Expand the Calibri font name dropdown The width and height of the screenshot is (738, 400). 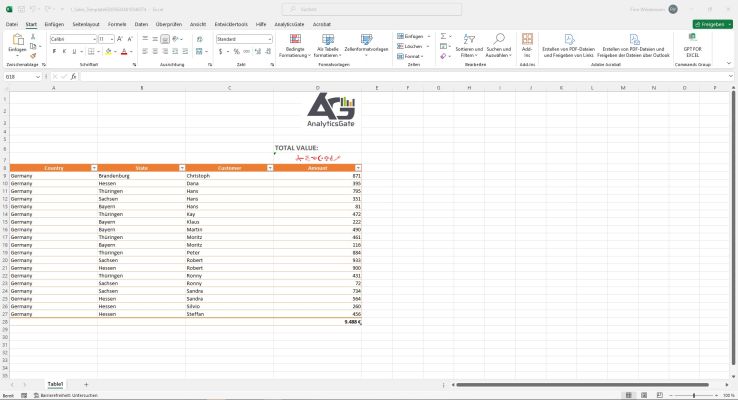pos(94,39)
